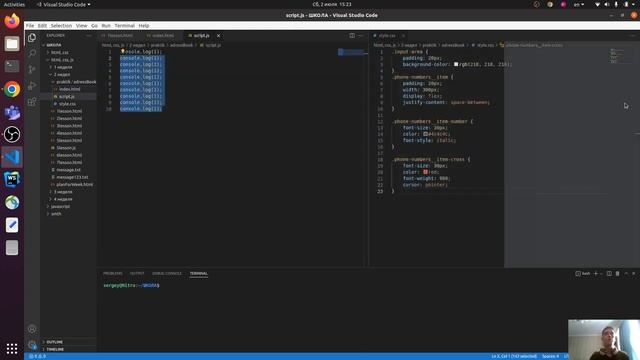Open the Extensions view
The image size is (640, 360).
click(32, 102)
